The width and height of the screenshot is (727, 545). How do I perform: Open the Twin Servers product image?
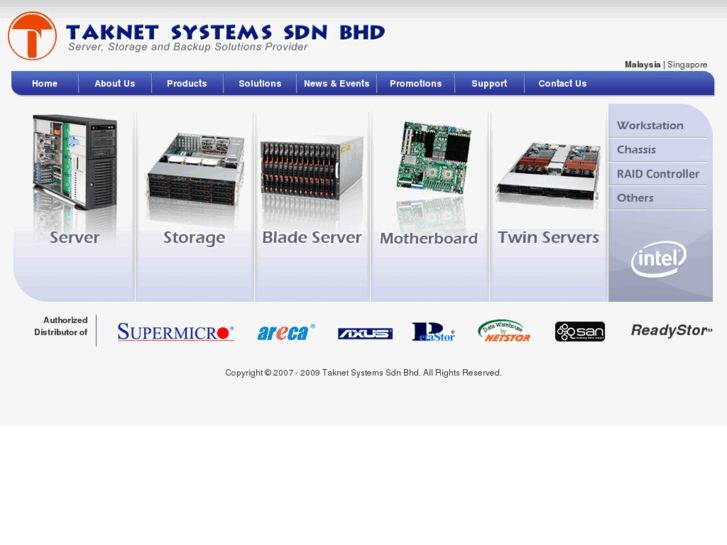pyautogui.click(x=548, y=171)
